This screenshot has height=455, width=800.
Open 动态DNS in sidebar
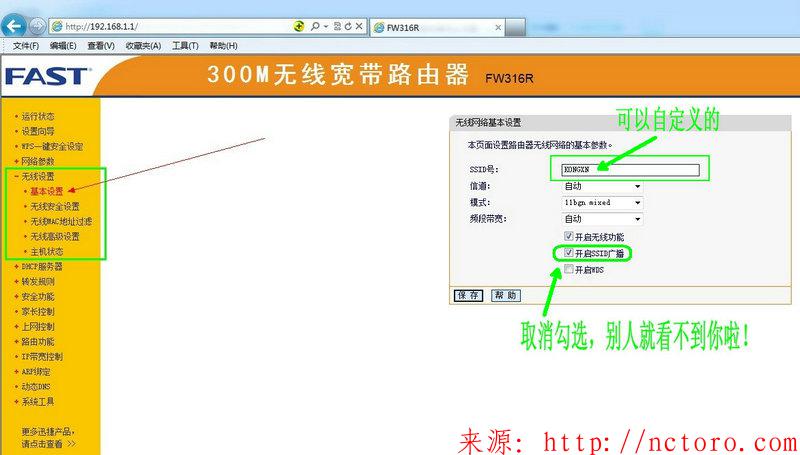(x=36, y=387)
